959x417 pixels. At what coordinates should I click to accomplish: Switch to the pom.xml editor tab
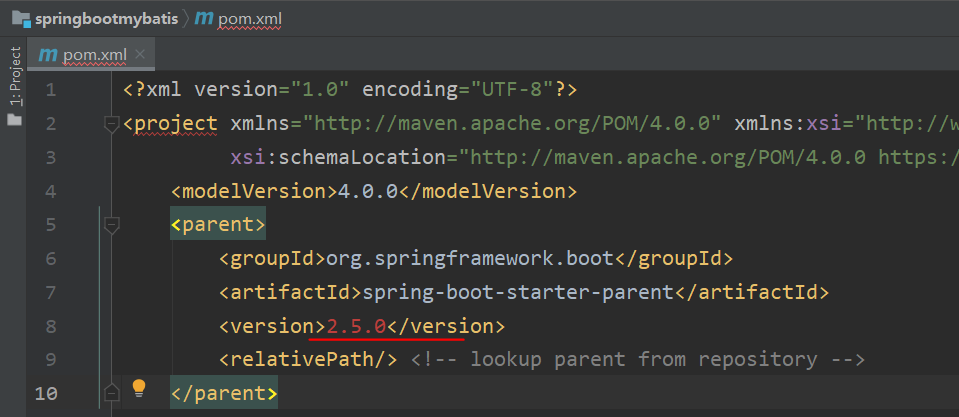tap(91, 55)
